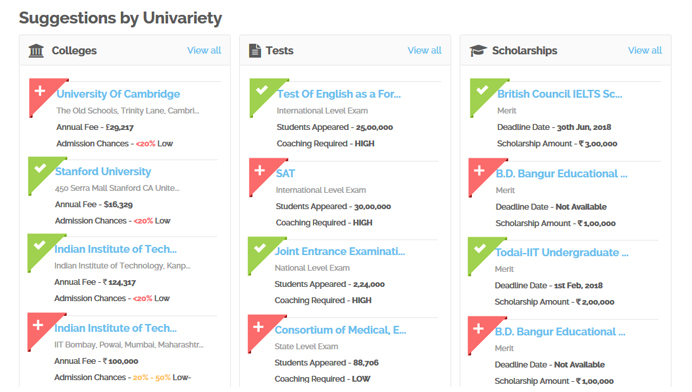This screenshot has width=692, height=392.
Task: View all Colleges
Action: point(204,50)
